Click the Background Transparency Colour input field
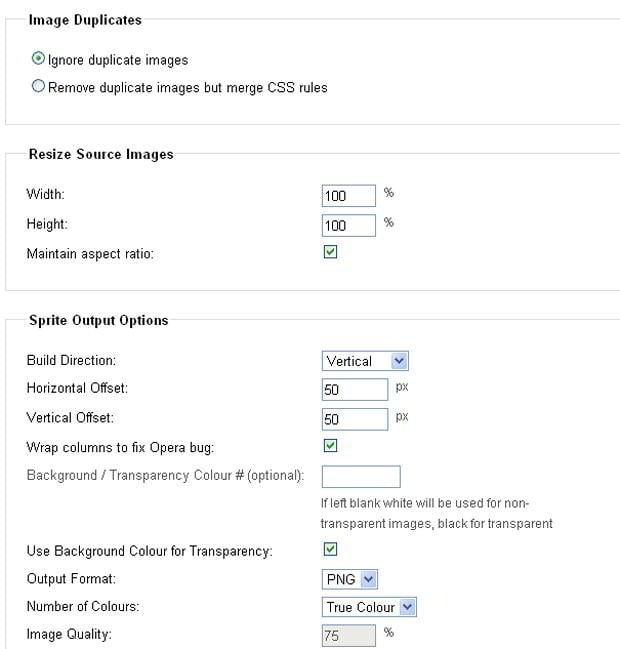The image size is (620, 649). click(x=360, y=476)
